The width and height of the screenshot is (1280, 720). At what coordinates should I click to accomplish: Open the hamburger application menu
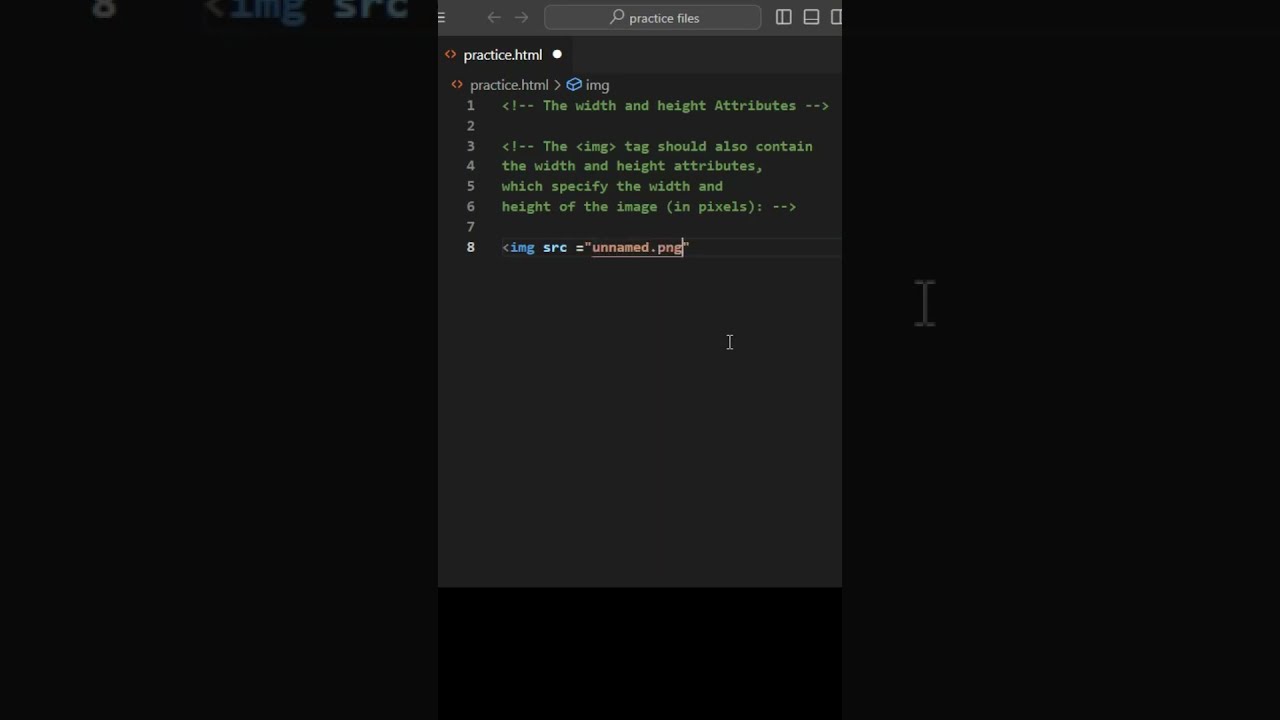point(441,17)
